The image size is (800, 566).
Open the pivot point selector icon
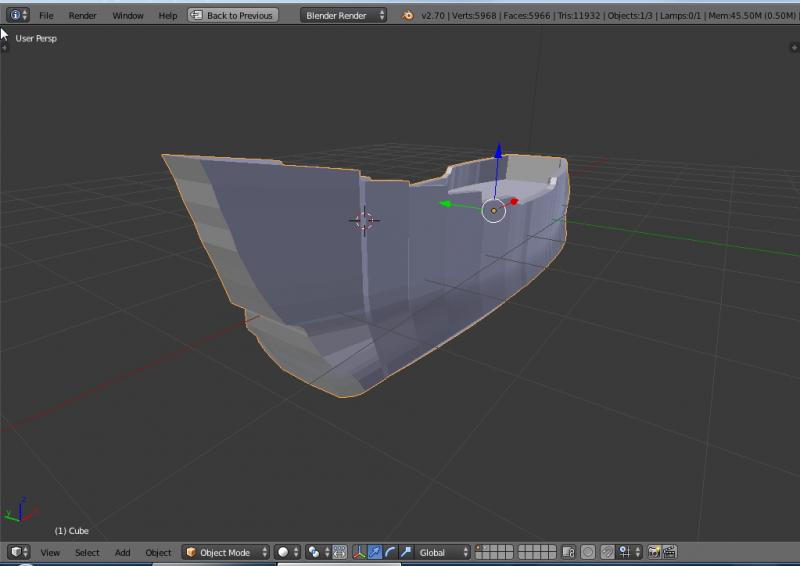coord(317,552)
